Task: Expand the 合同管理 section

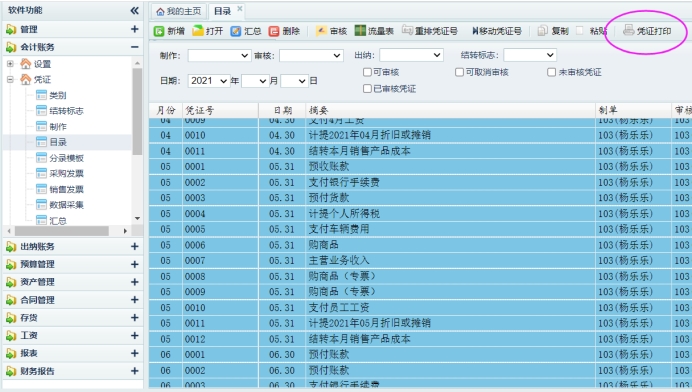Action: click(x=135, y=300)
